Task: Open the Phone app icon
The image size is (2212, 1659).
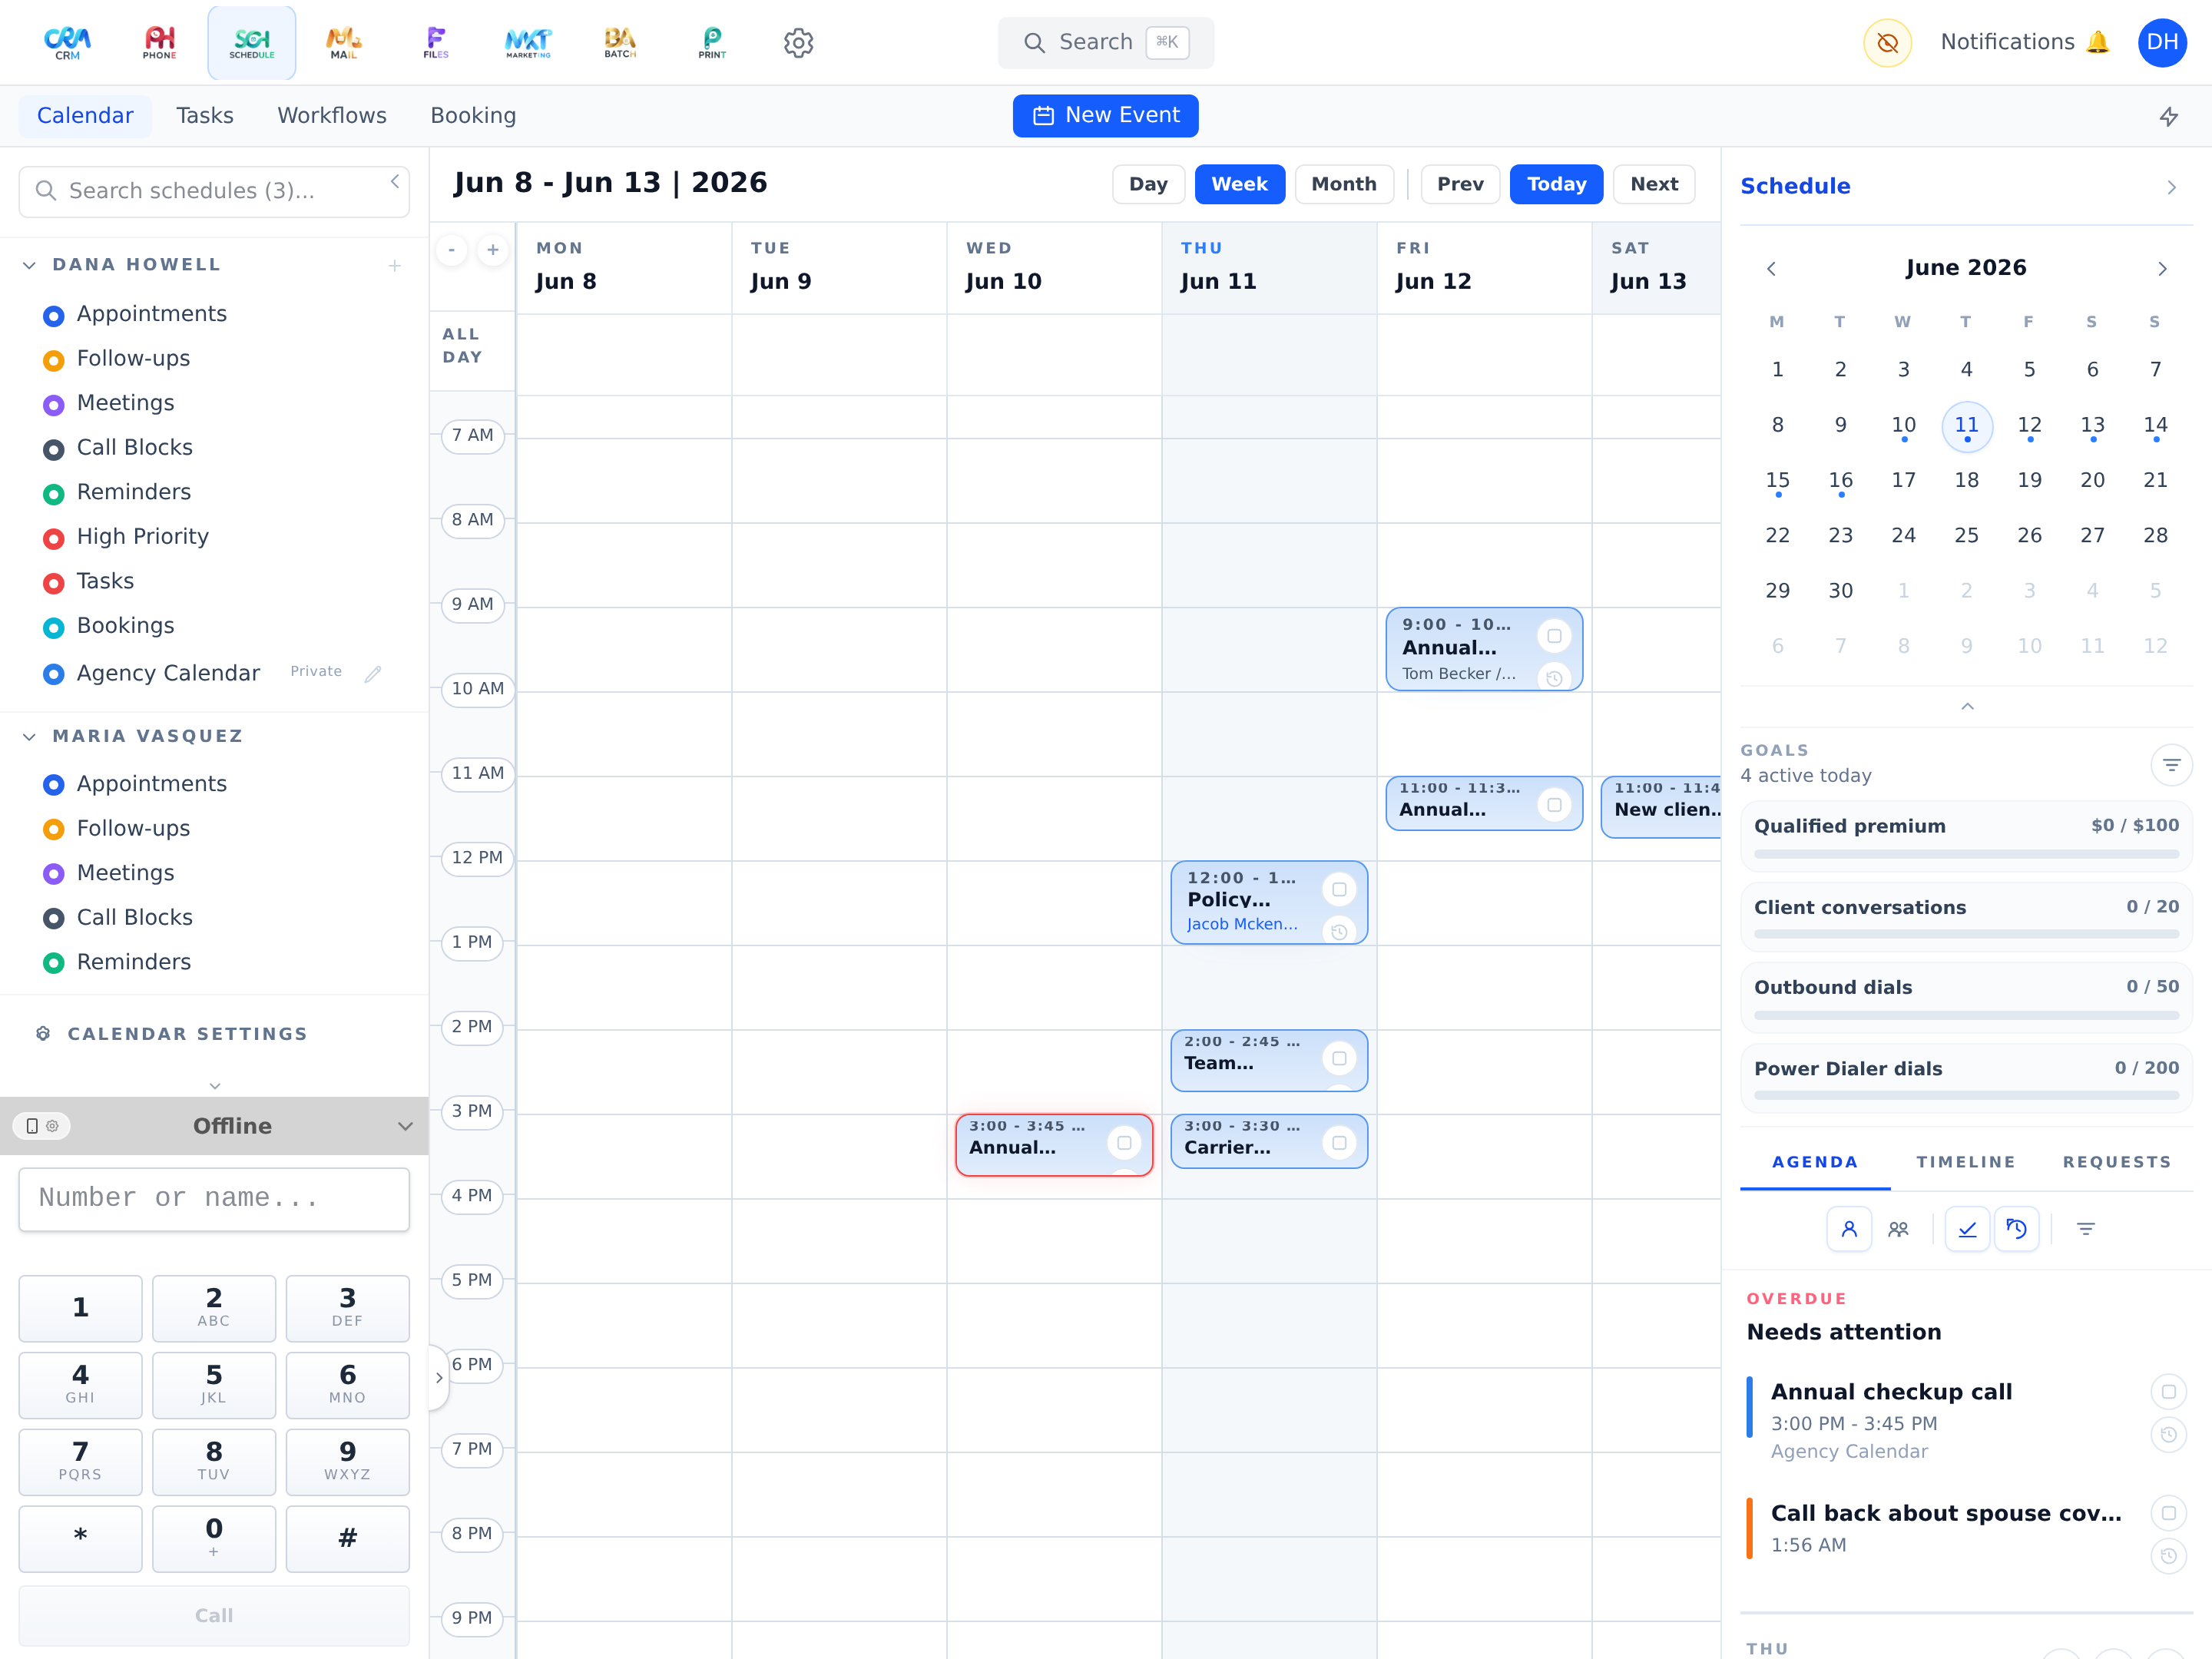Action: (x=159, y=43)
